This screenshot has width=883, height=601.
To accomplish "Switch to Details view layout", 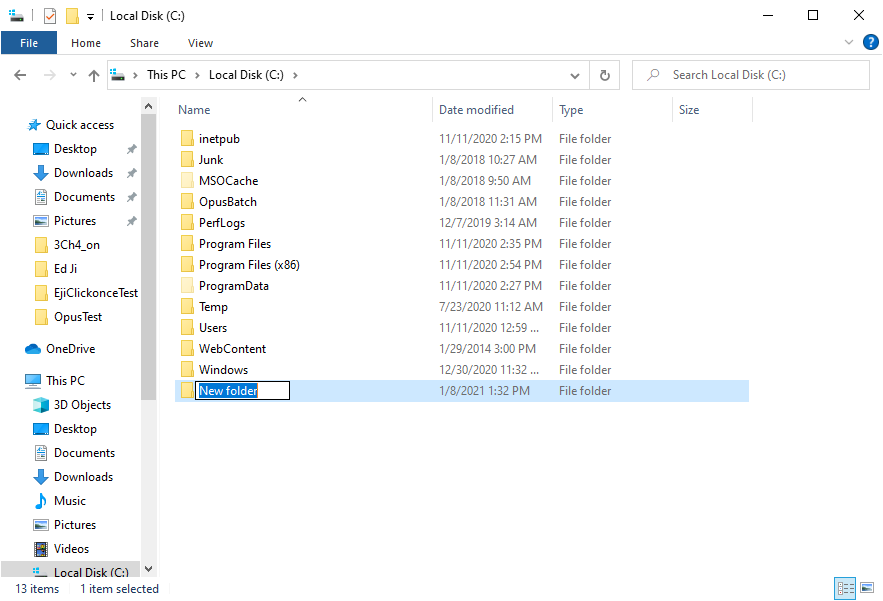I will (x=845, y=589).
